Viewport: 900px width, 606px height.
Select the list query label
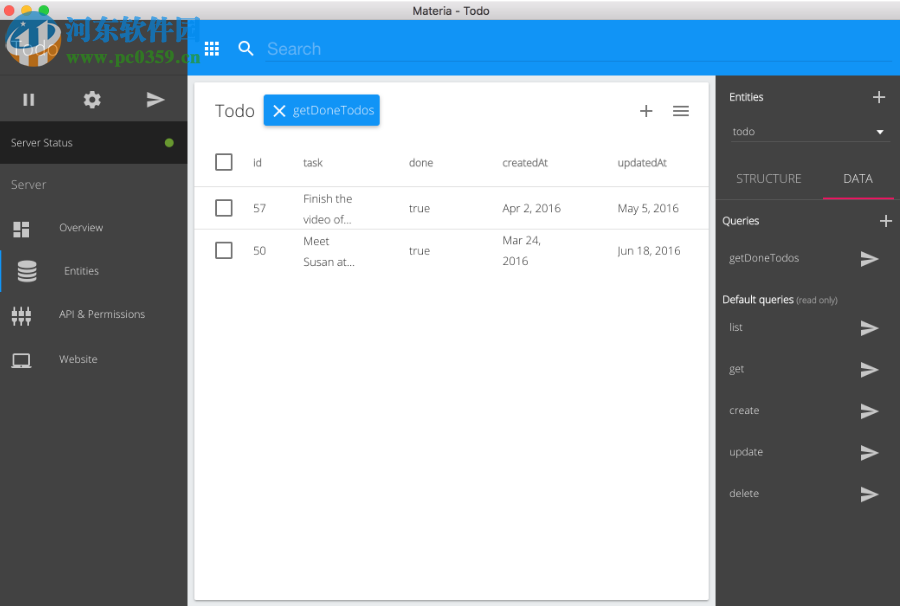click(x=736, y=327)
